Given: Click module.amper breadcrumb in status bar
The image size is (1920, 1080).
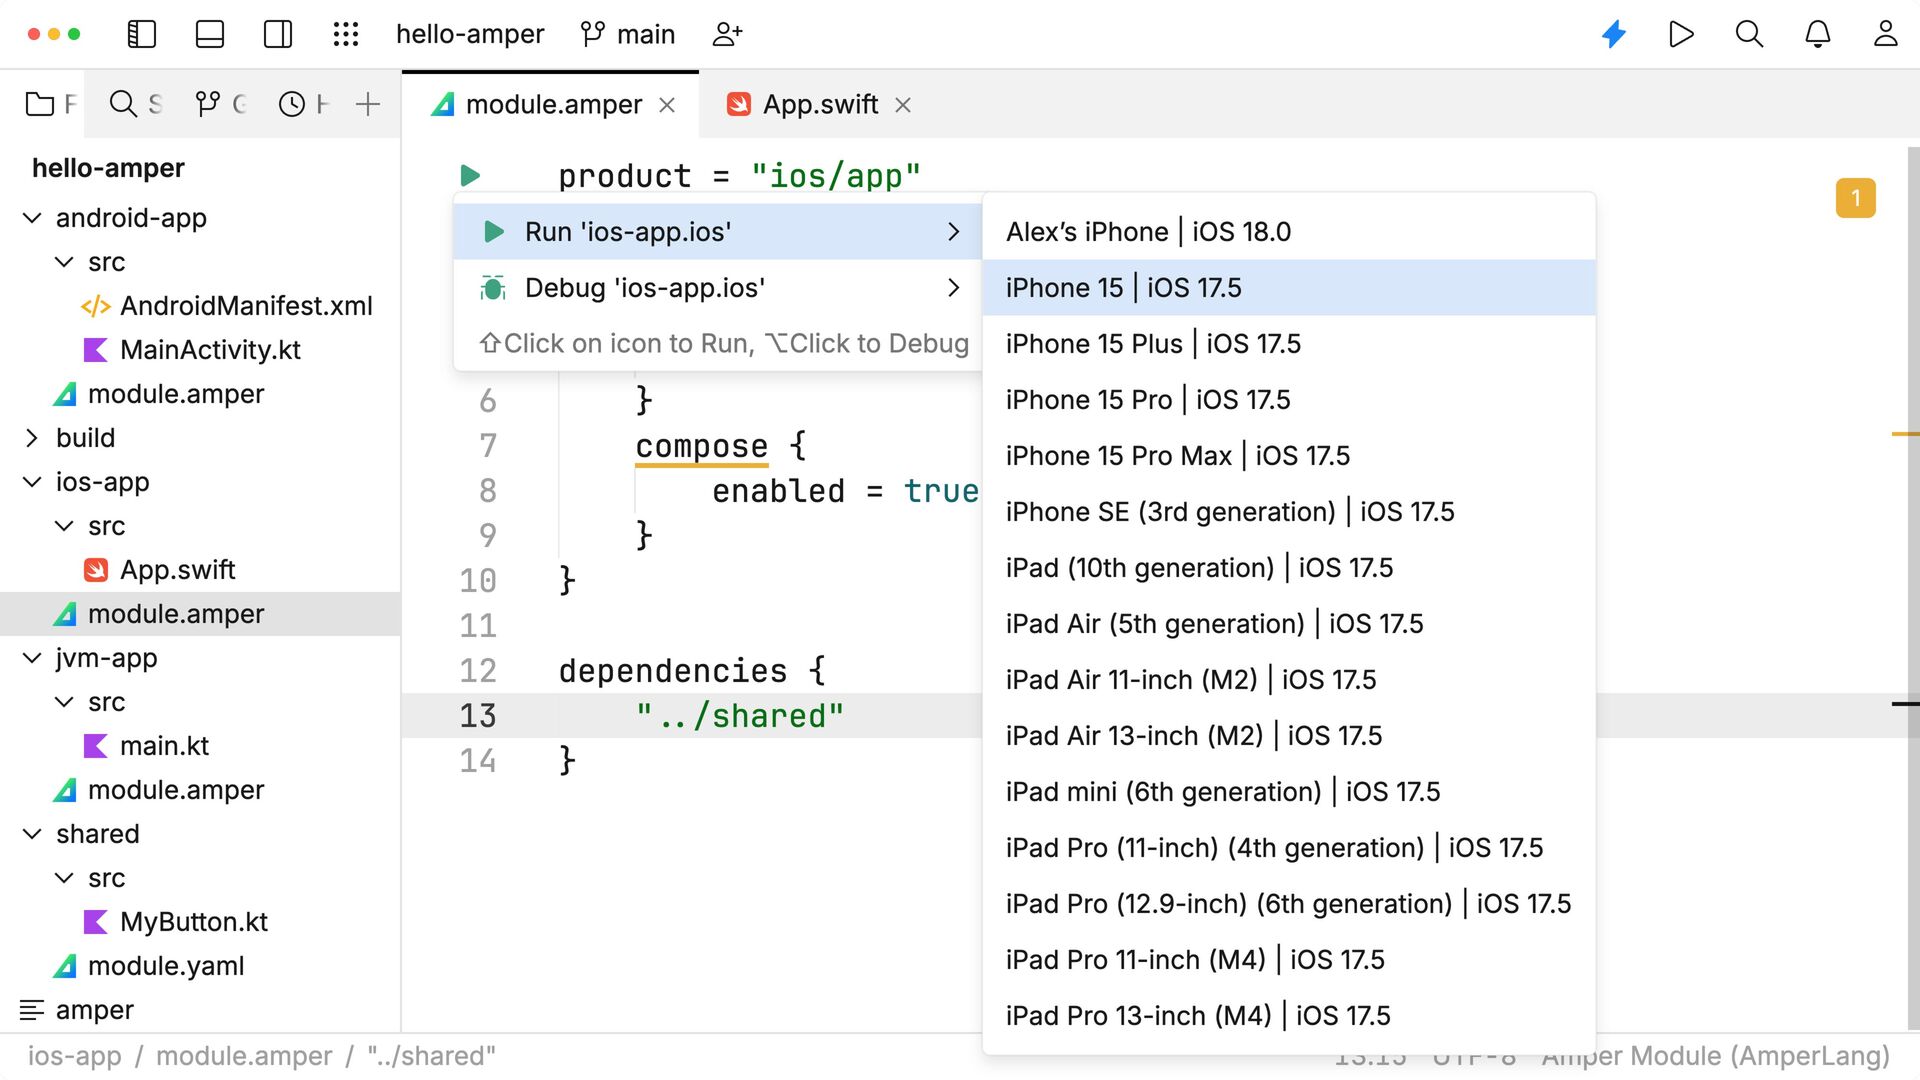Looking at the screenshot, I should 244,1056.
